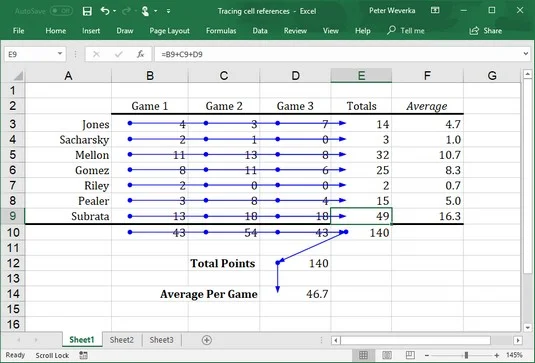Select column G header
Image resolution: width=535 pixels, height=363 pixels.
tap(492, 75)
